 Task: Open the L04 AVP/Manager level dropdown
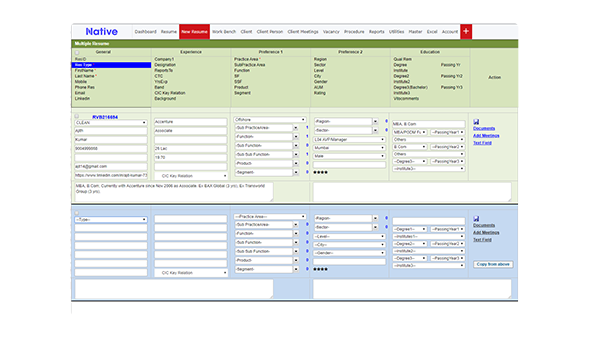click(349, 140)
